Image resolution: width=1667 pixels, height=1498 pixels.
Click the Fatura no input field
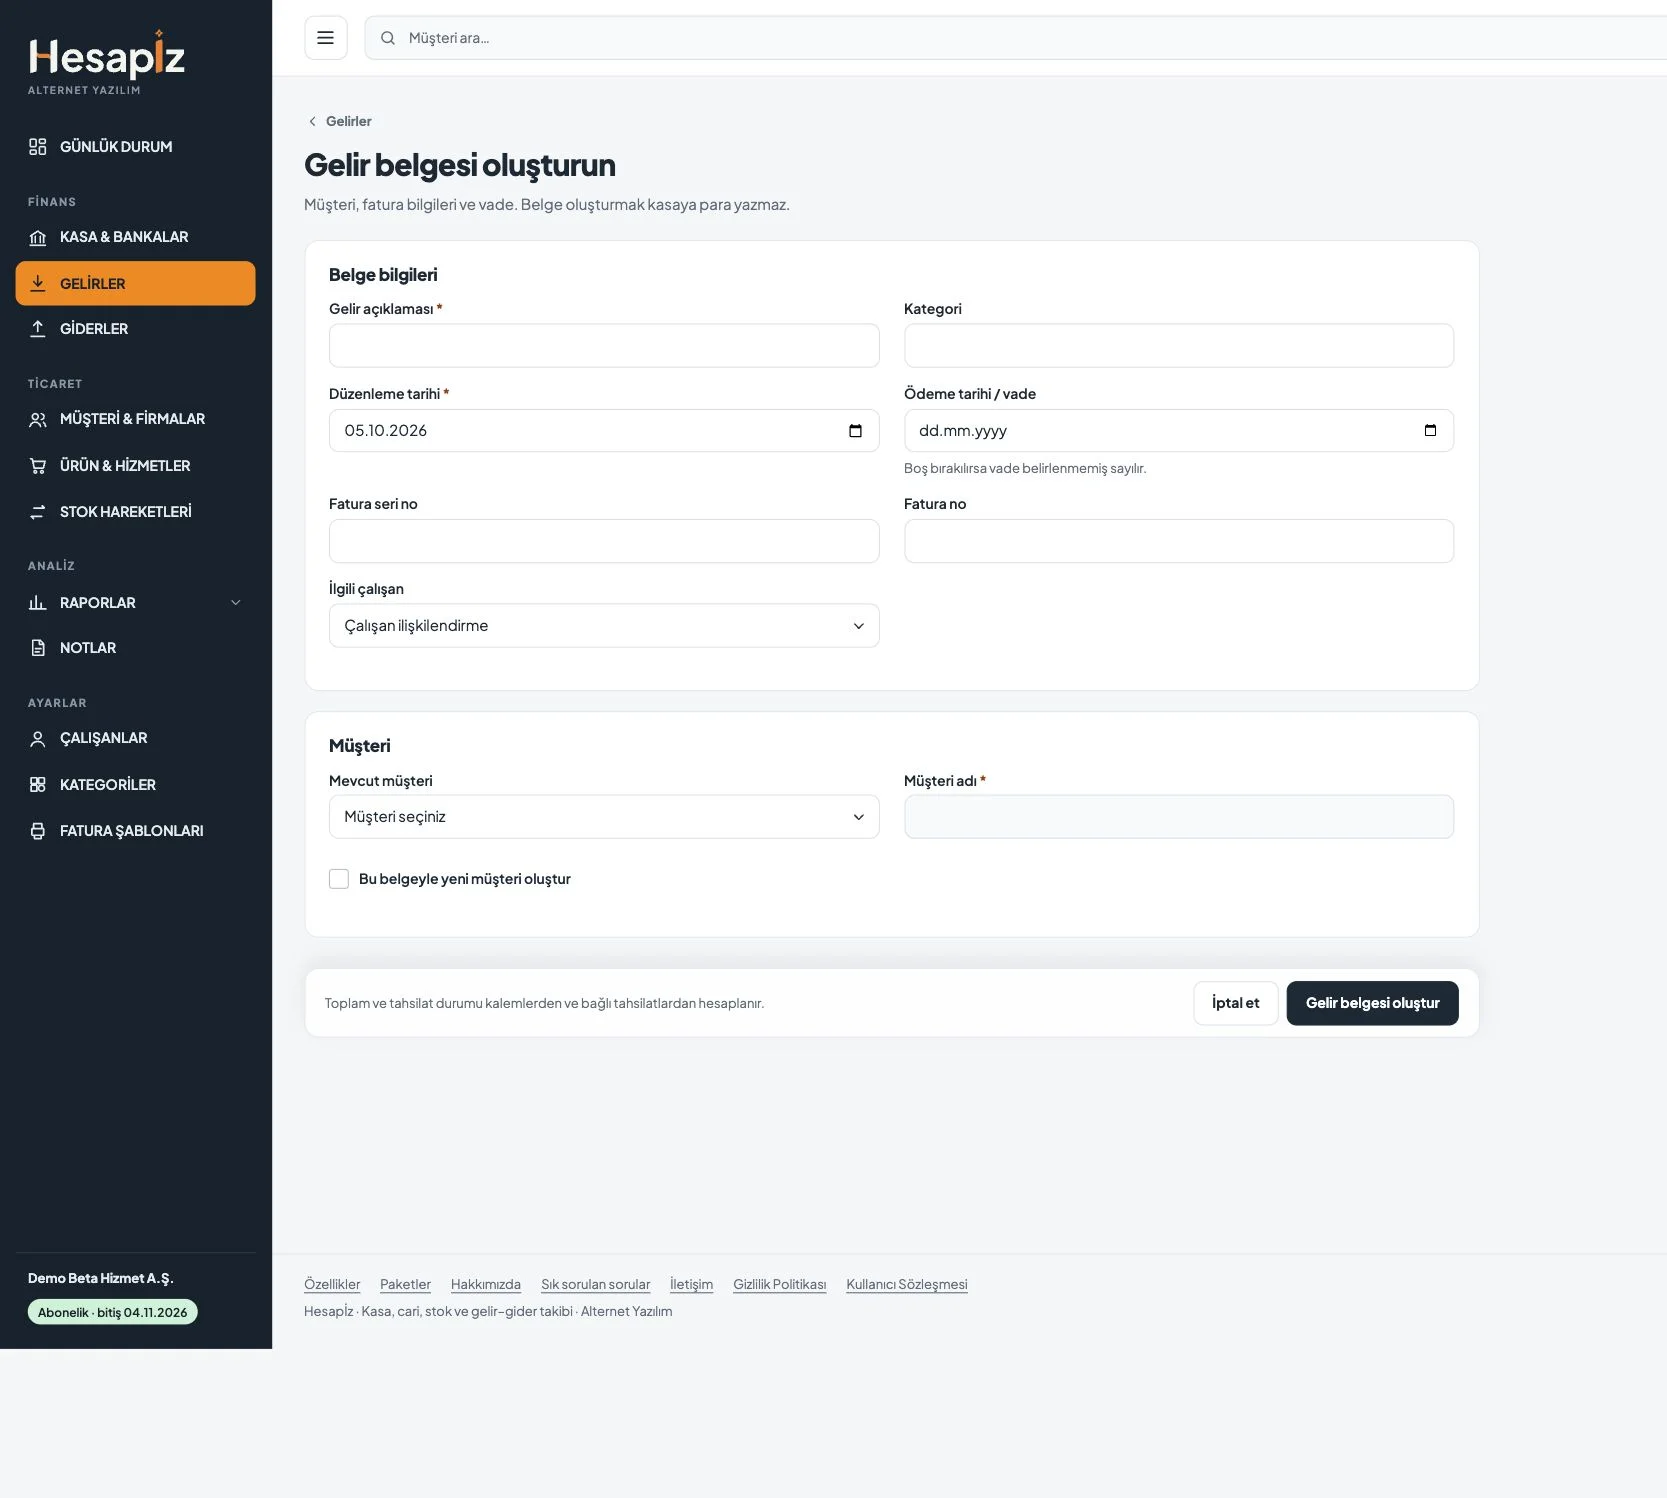[1179, 541]
